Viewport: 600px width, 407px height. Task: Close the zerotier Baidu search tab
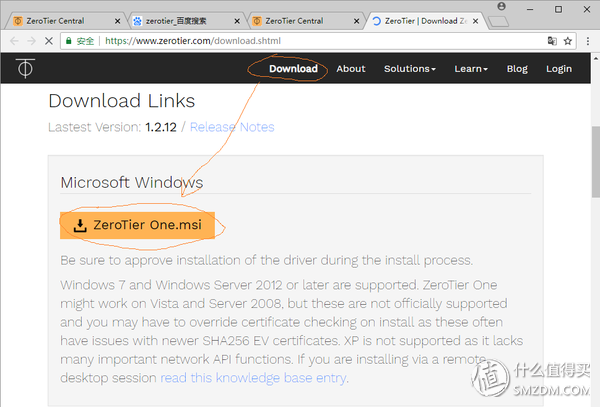point(237,21)
